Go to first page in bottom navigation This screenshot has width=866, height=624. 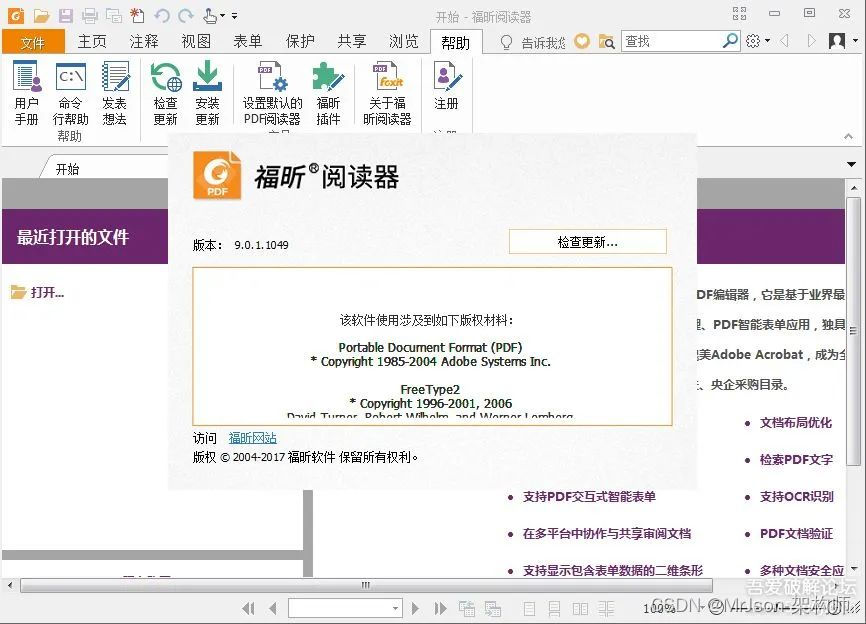(x=249, y=609)
